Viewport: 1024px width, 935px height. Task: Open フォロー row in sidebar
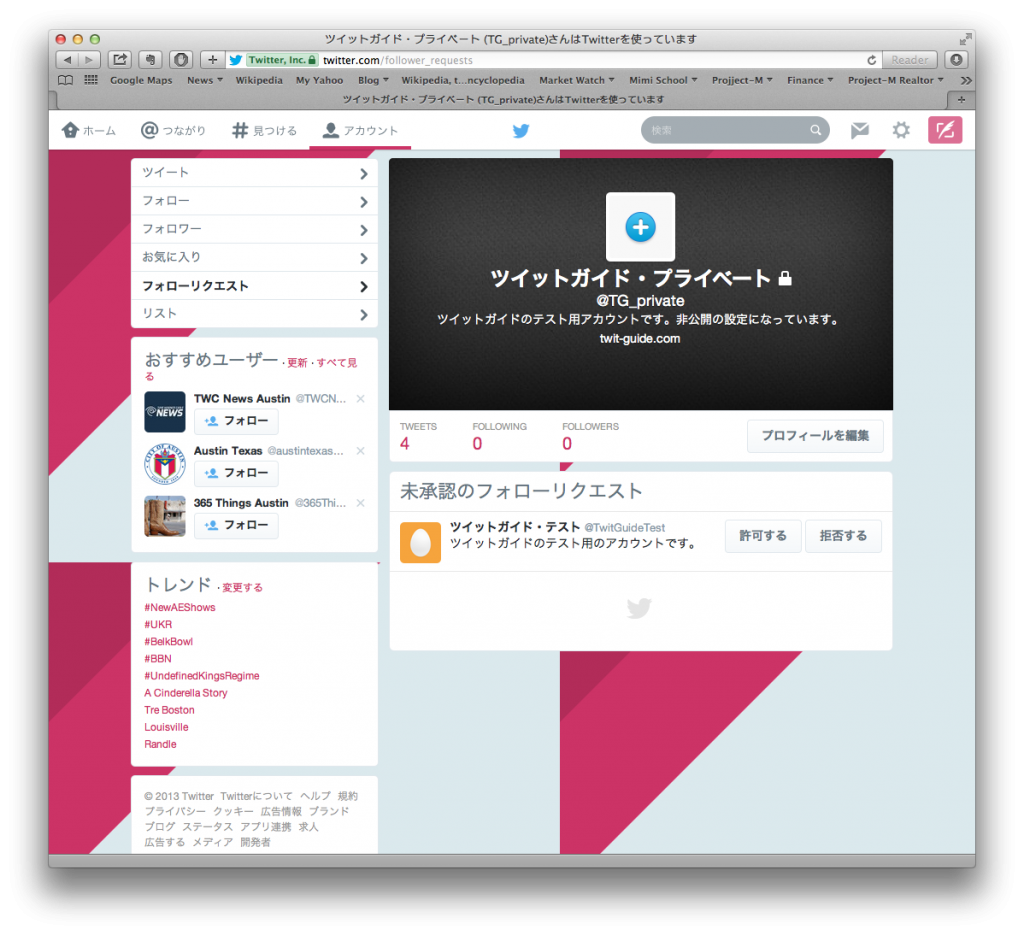click(255, 201)
